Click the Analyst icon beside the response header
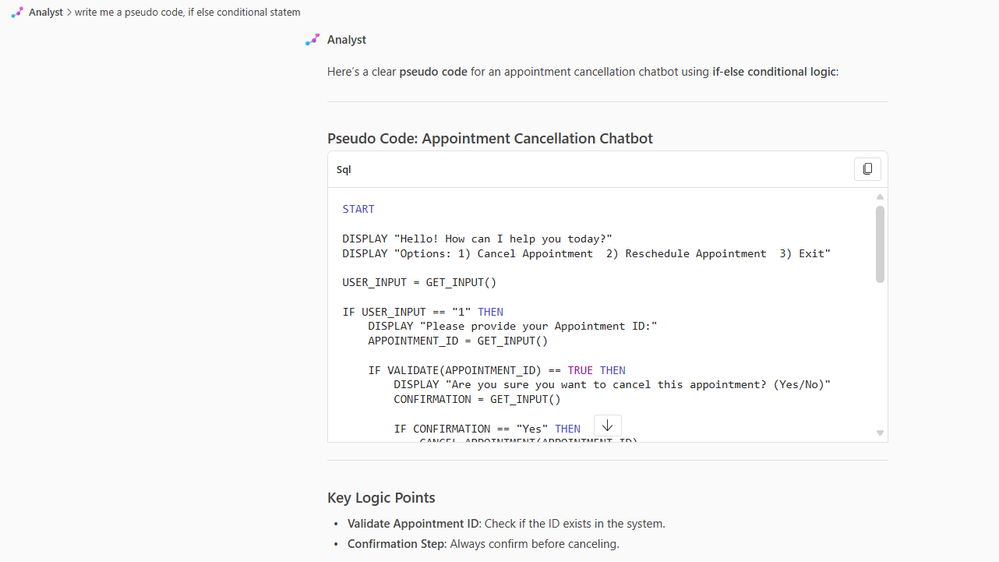 tap(313, 40)
